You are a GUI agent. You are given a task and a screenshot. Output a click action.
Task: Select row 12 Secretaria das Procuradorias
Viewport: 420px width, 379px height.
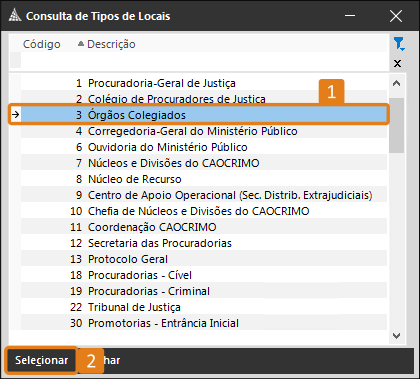click(204, 243)
